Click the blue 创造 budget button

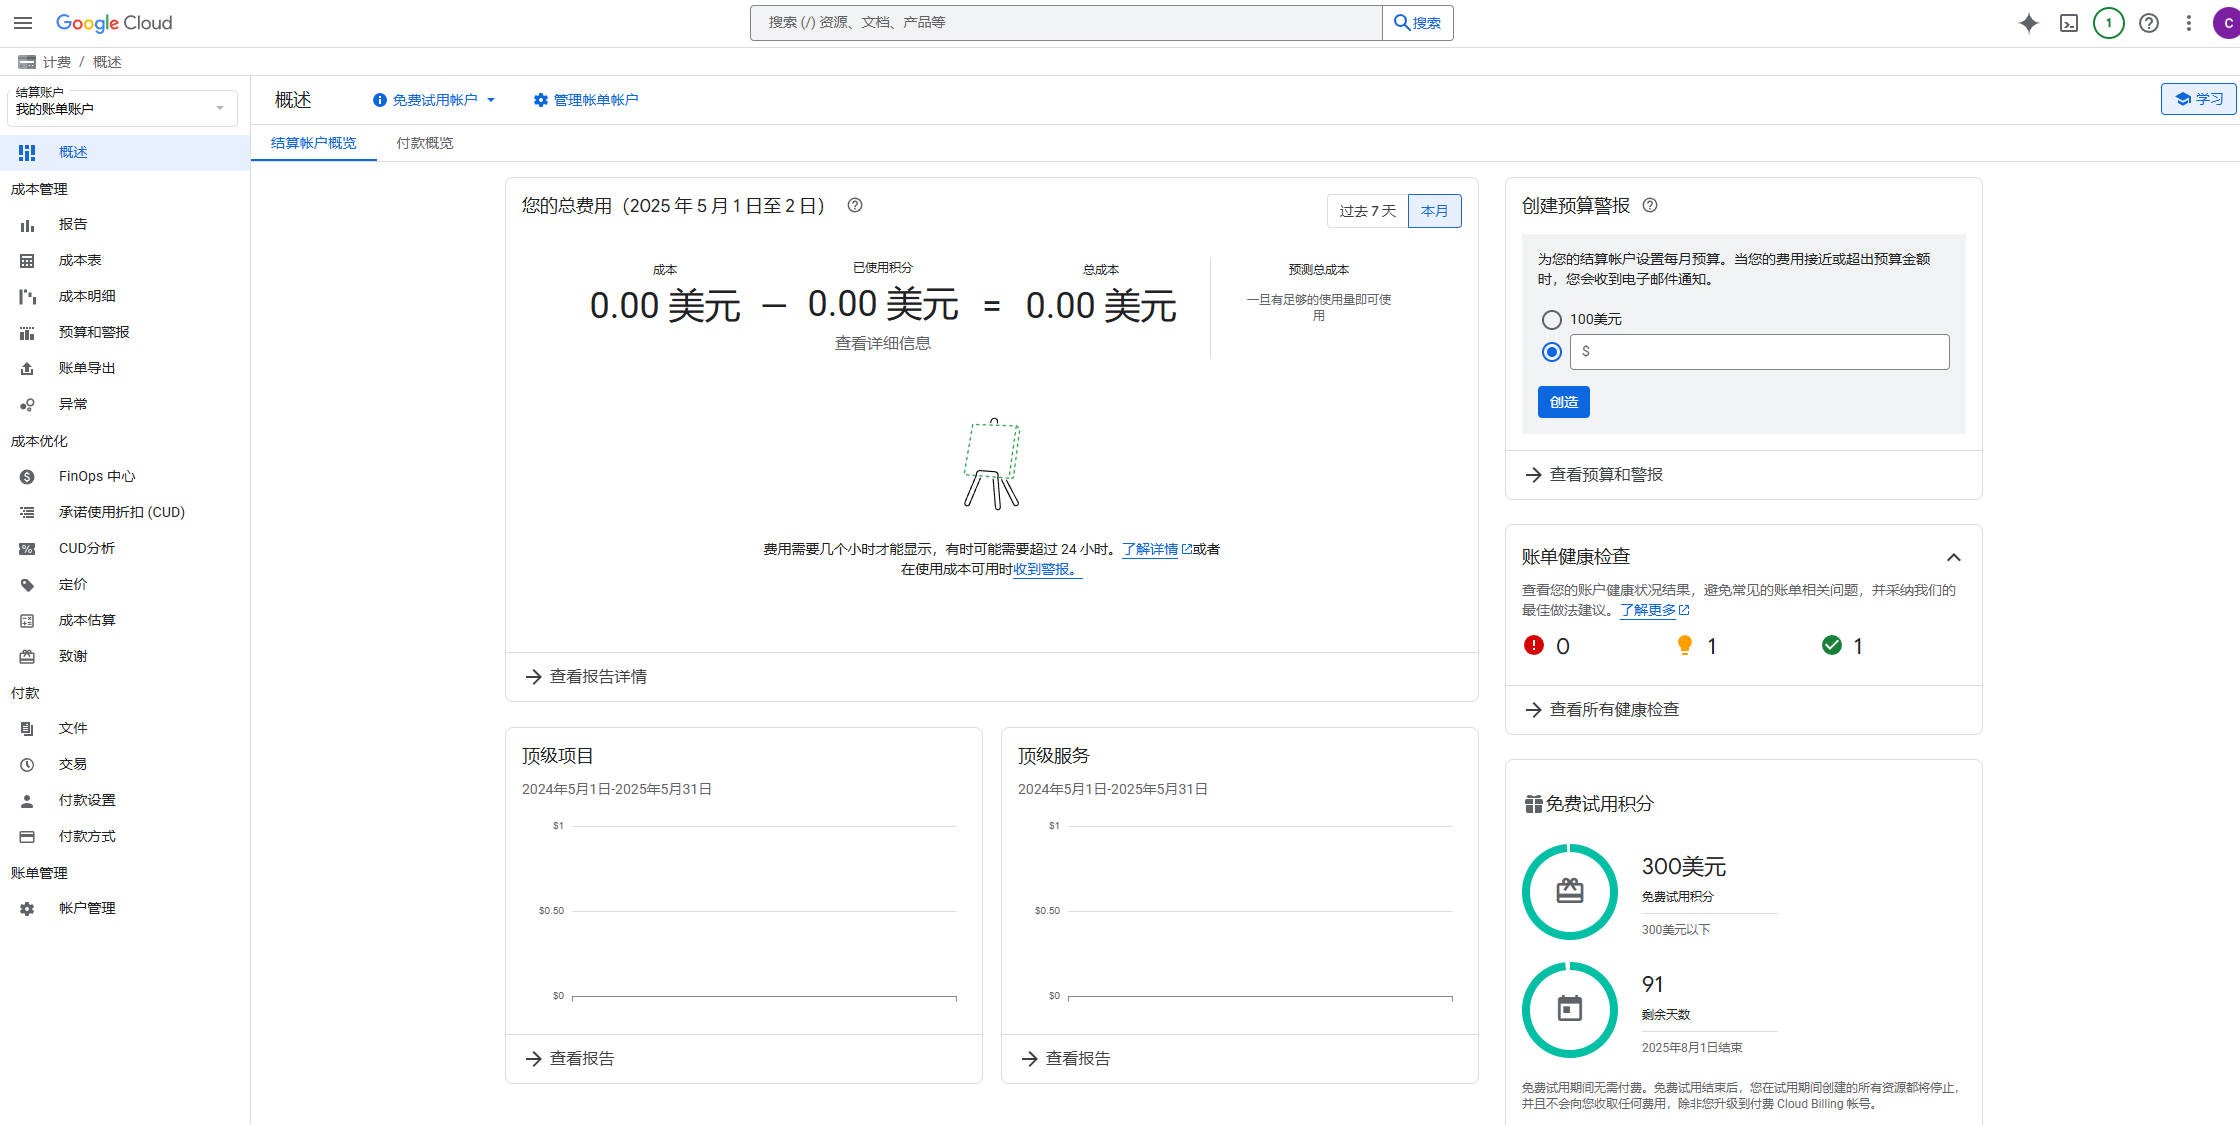pos(1563,402)
